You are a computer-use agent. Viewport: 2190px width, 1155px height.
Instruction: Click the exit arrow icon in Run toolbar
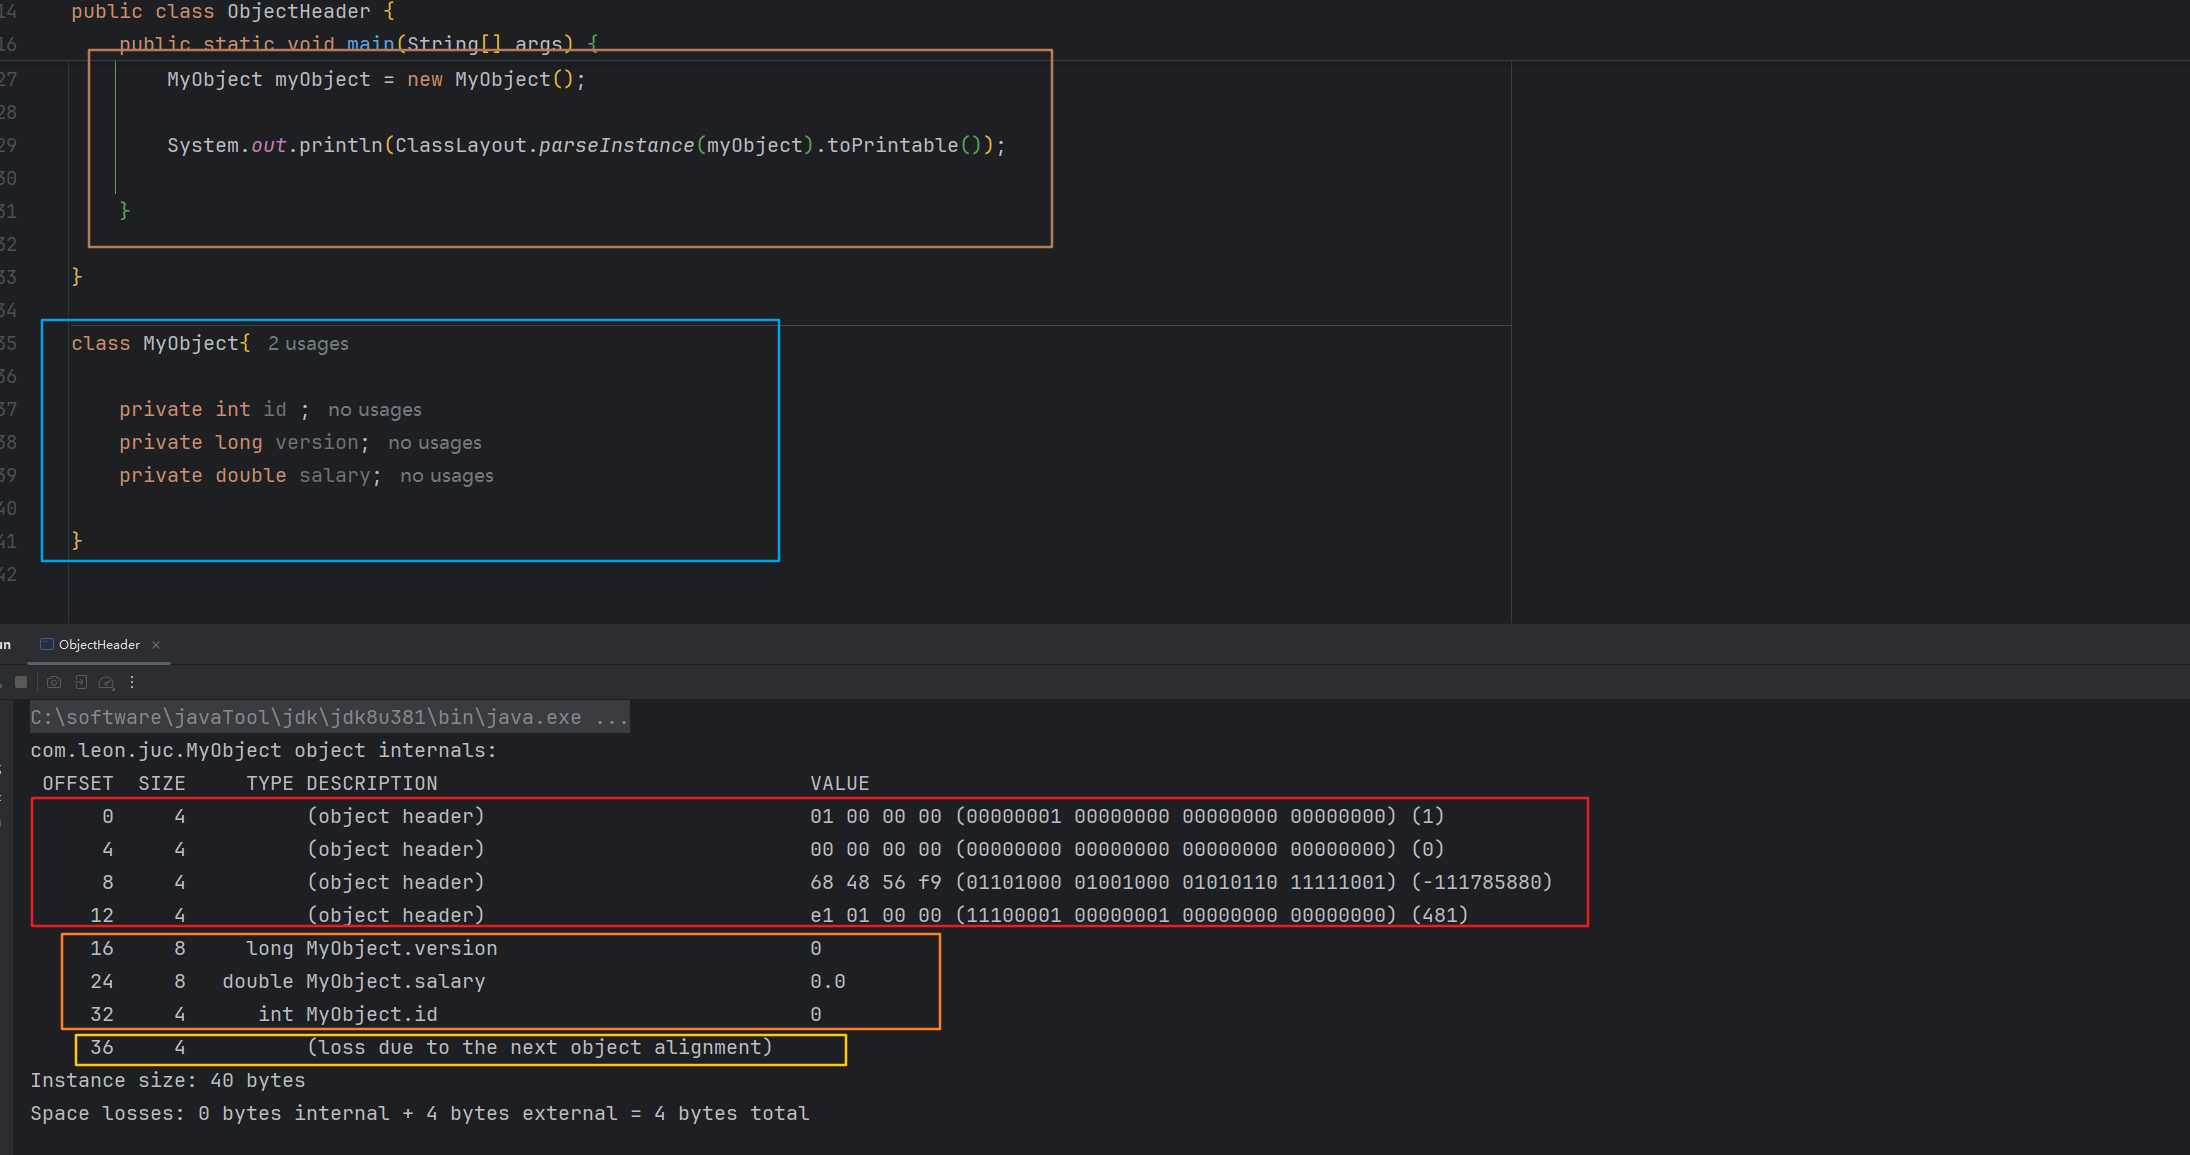pyautogui.click(x=81, y=682)
